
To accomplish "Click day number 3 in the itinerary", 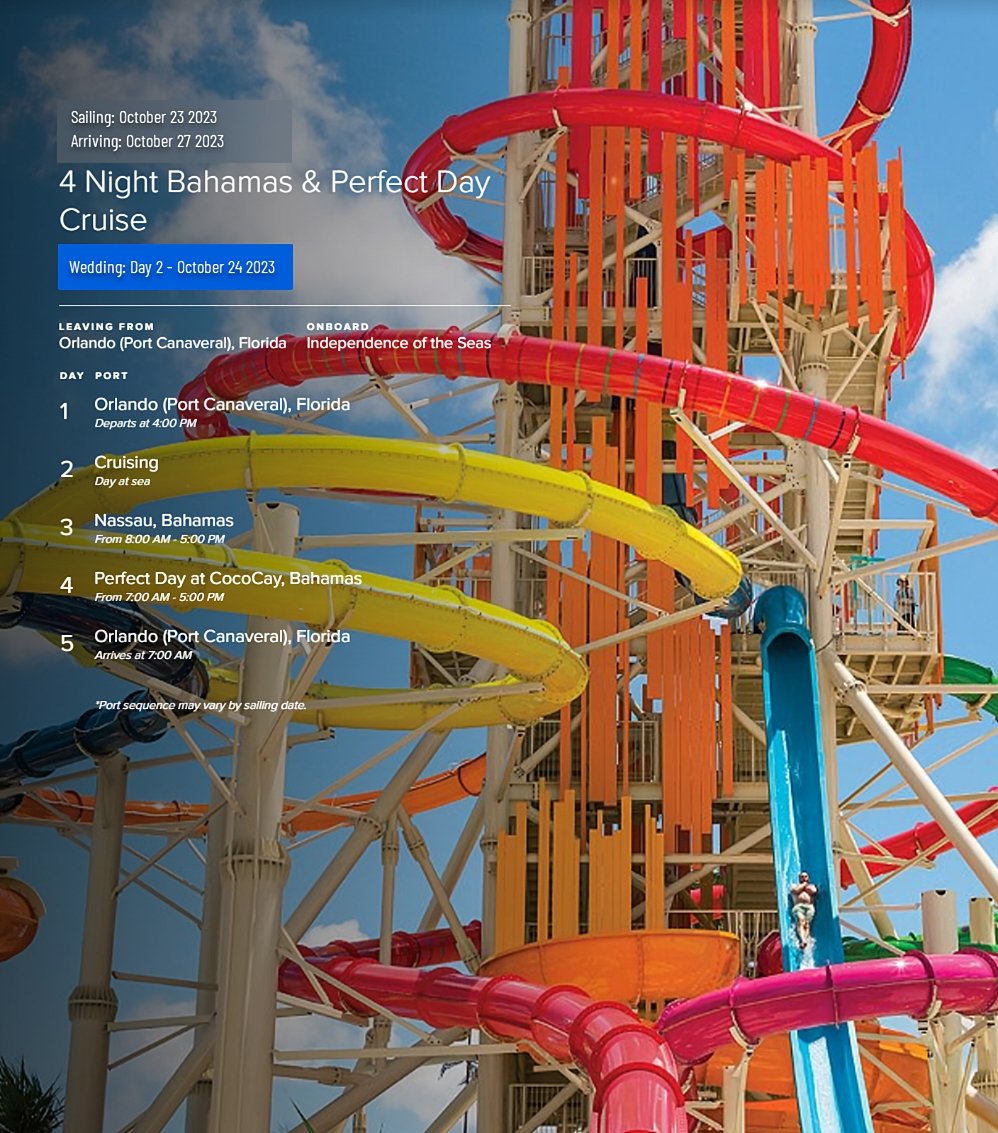I will click(66, 527).
